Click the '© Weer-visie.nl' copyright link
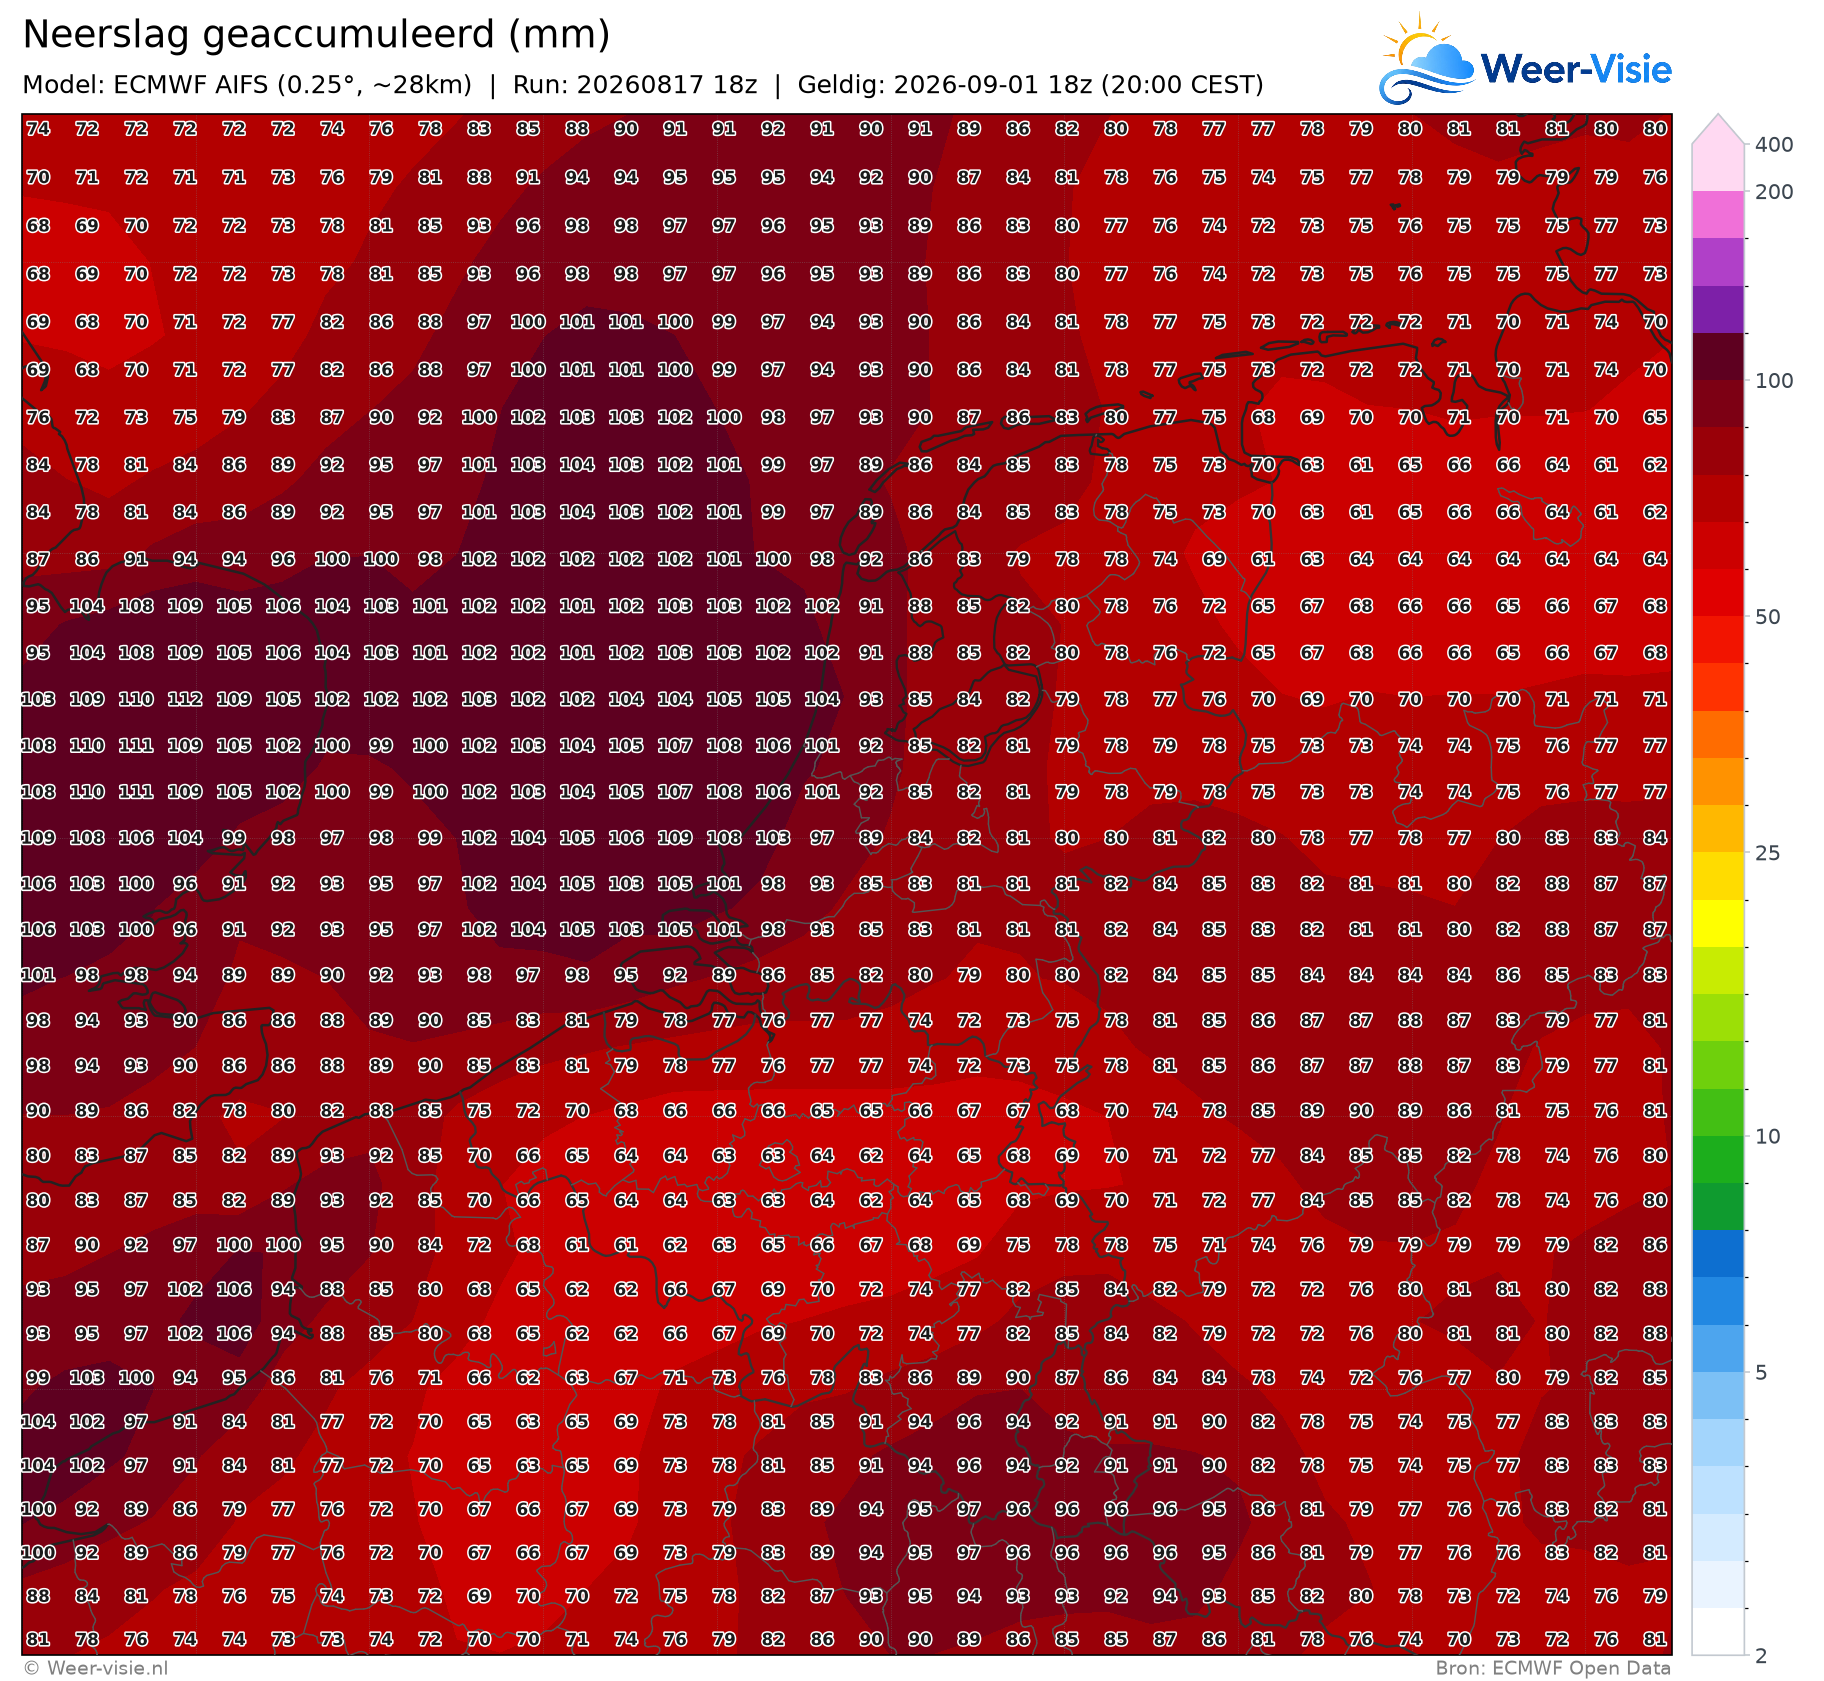This screenshot has width=1824, height=1681. [96, 1668]
